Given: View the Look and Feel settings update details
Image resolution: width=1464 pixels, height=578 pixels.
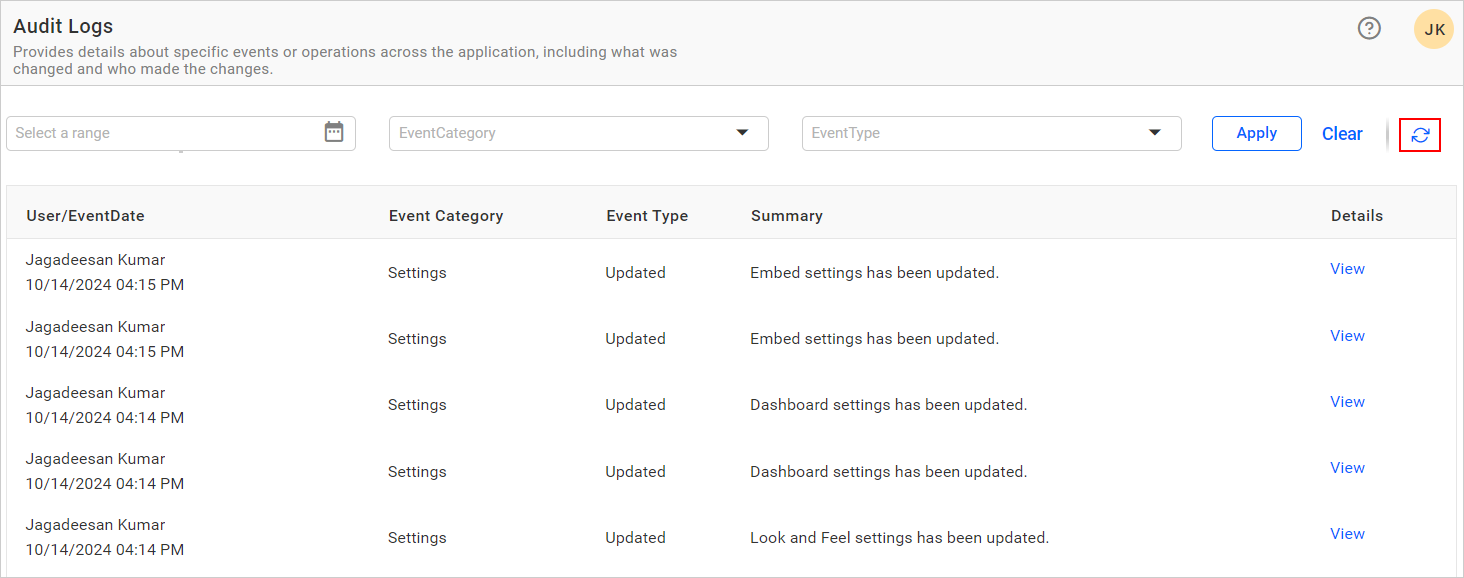Looking at the screenshot, I should coord(1347,533).
